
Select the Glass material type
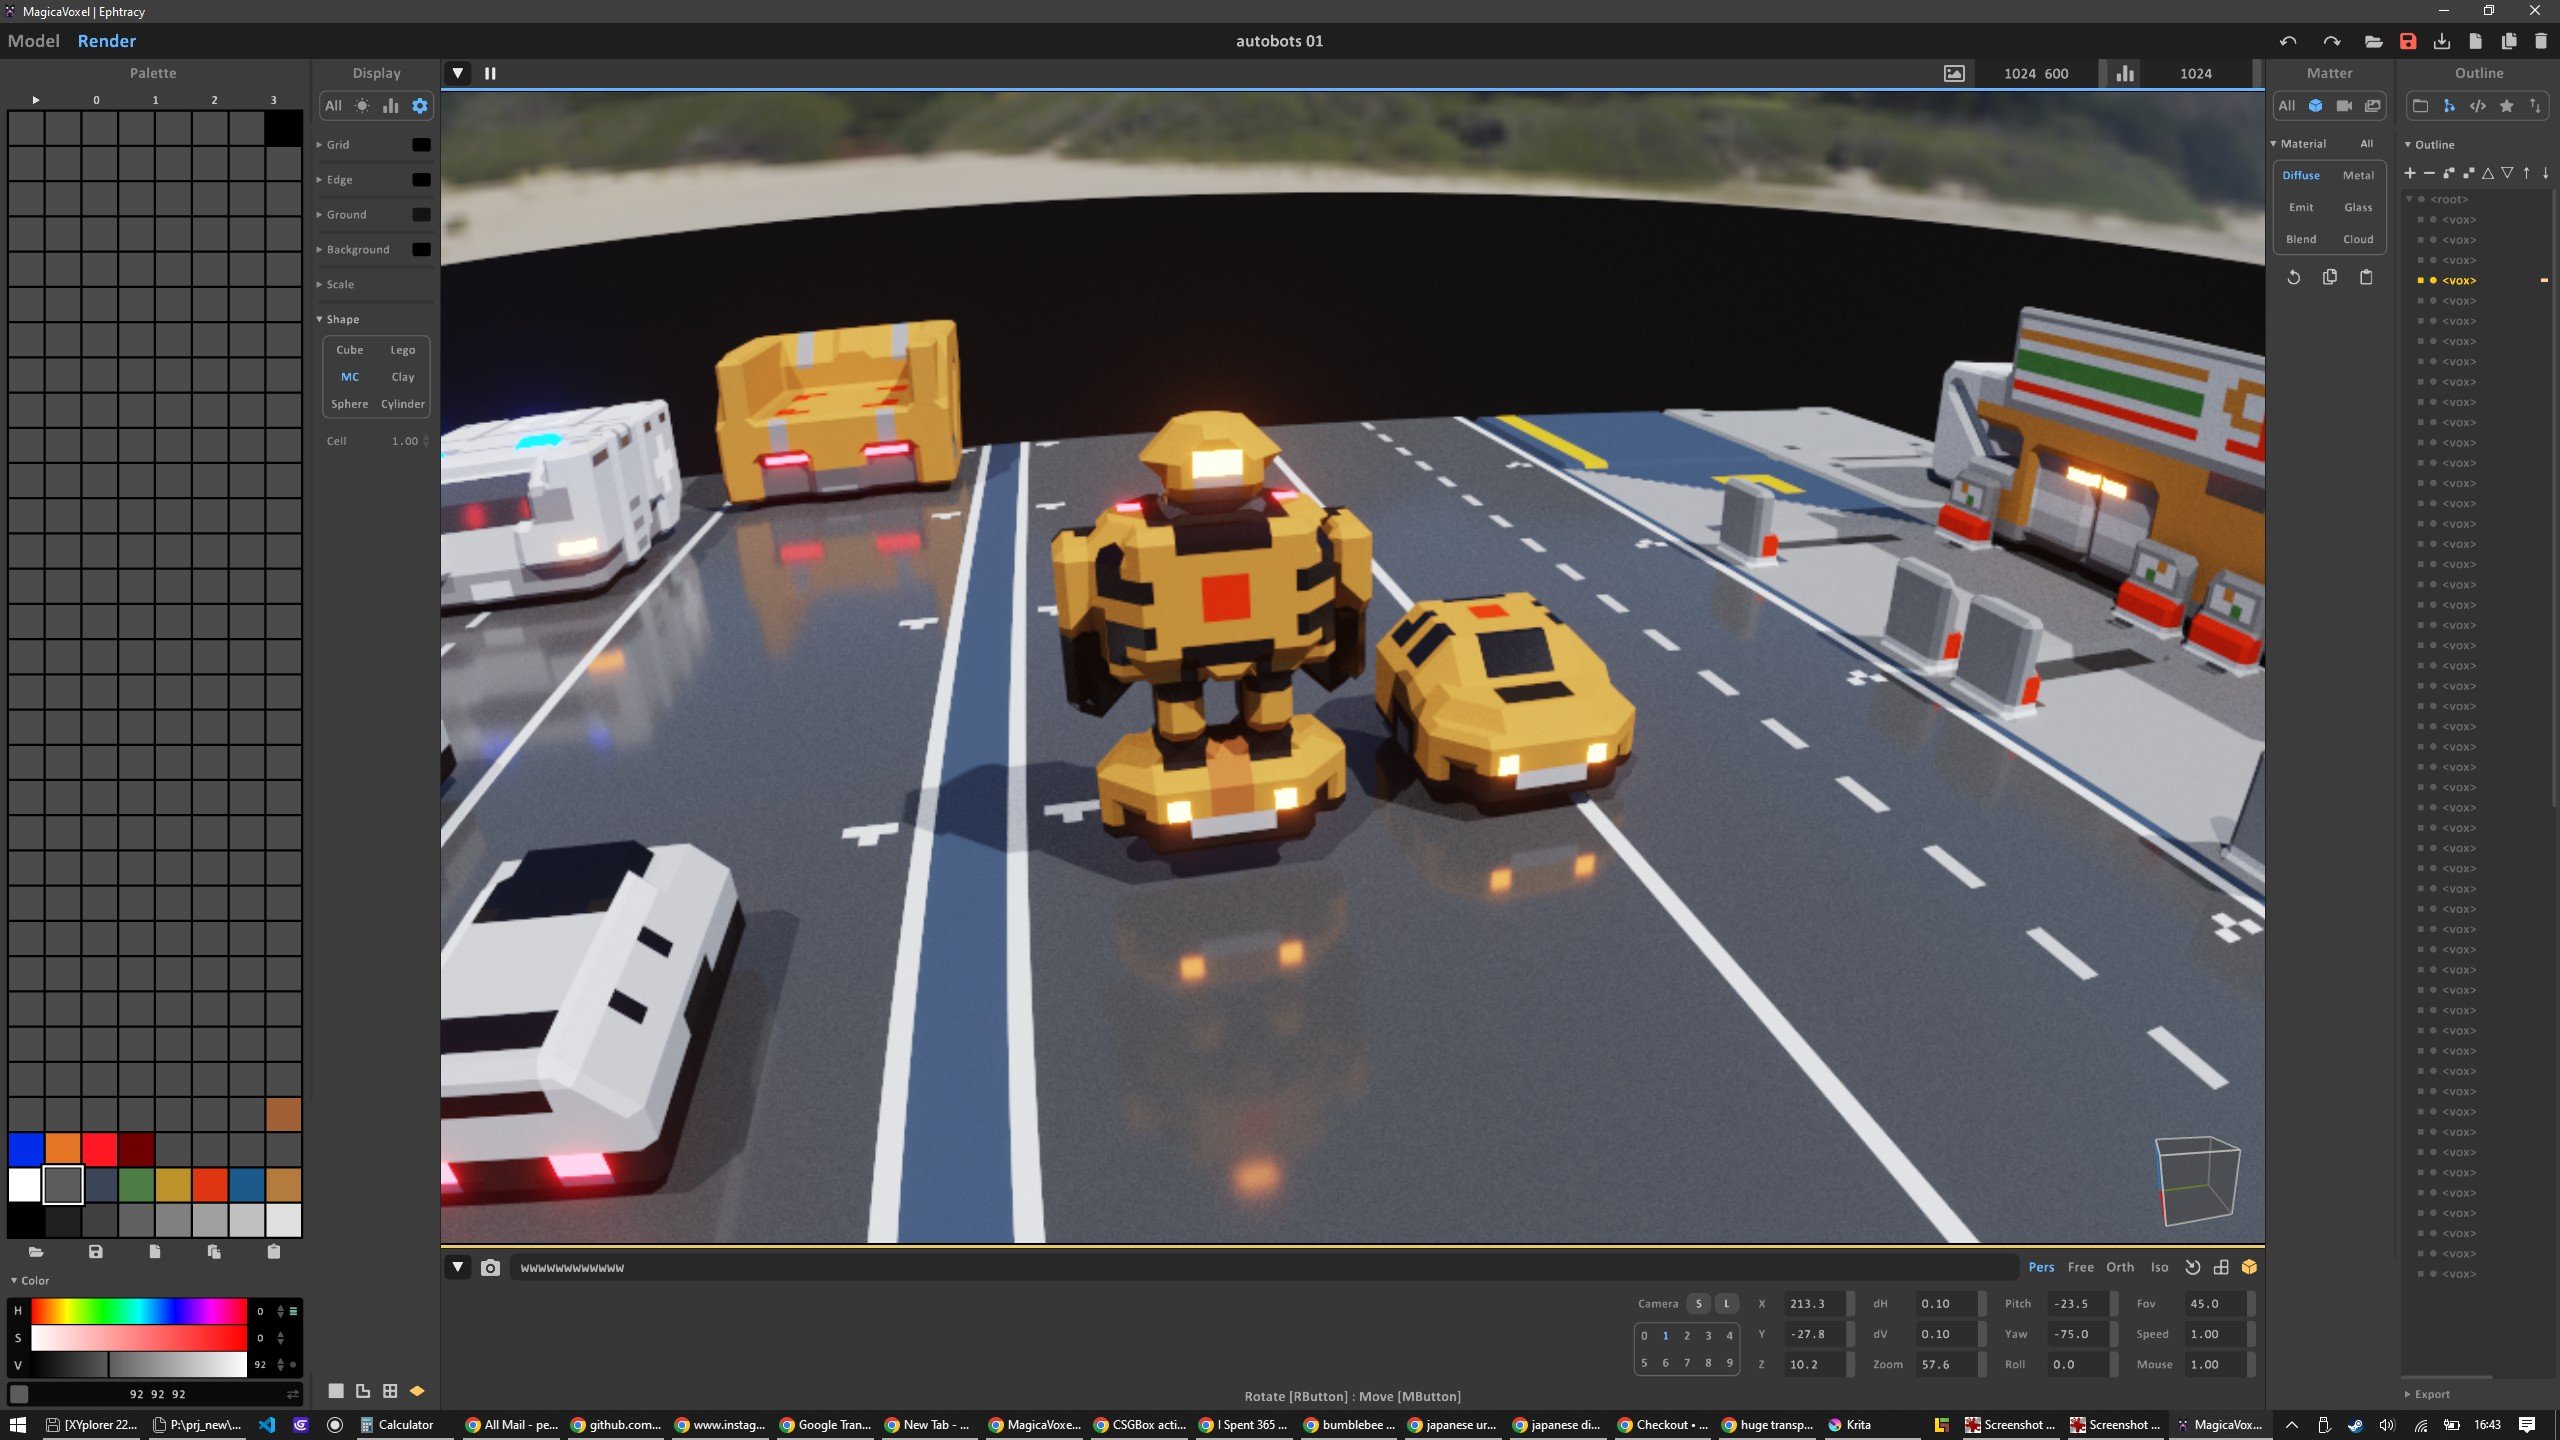tap(2358, 207)
